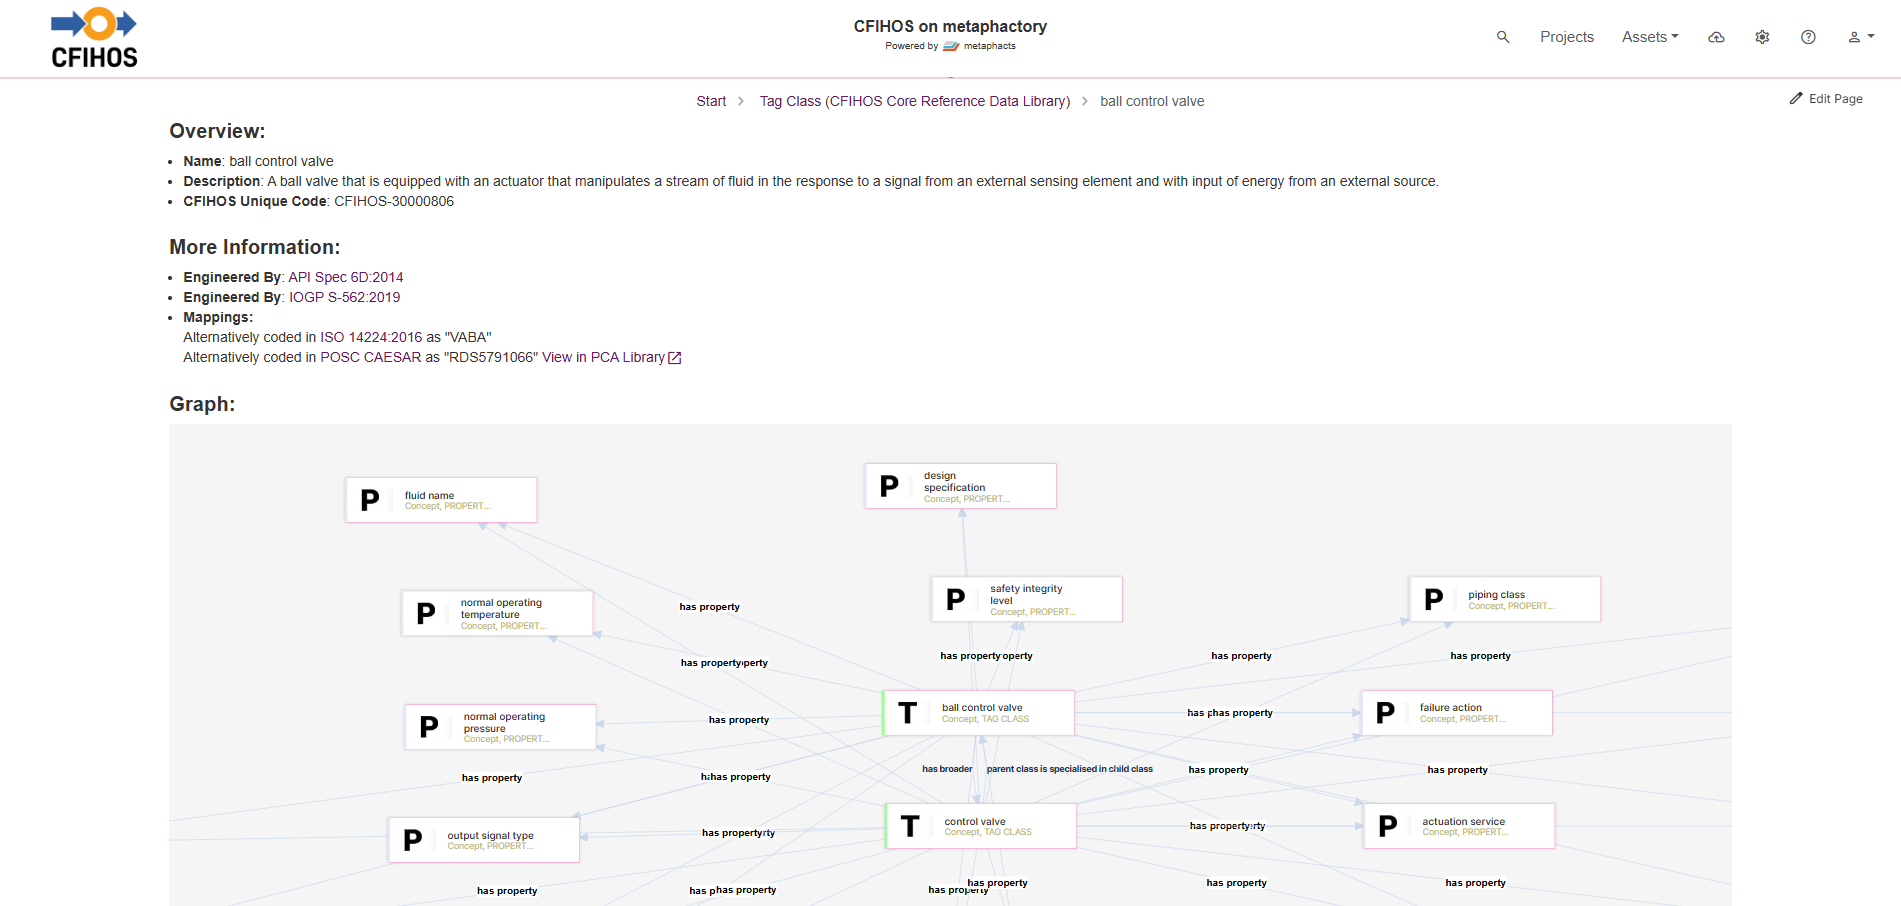The width and height of the screenshot is (1901, 906).
Task: Click the external link icon after PCA Library
Action: [x=675, y=358]
